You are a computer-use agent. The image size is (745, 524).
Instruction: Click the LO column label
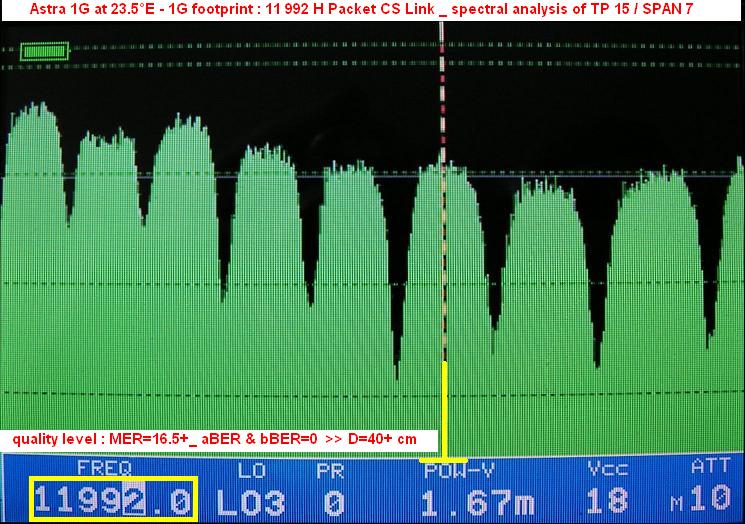click(x=252, y=469)
